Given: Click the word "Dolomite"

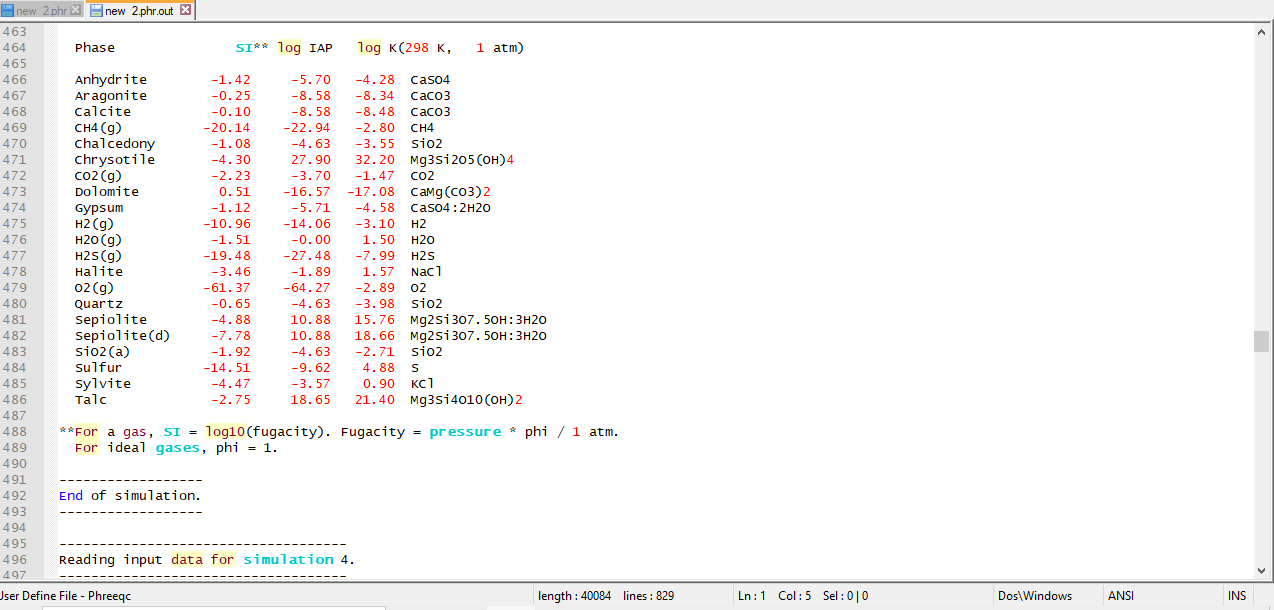Looking at the screenshot, I should click(107, 192).
